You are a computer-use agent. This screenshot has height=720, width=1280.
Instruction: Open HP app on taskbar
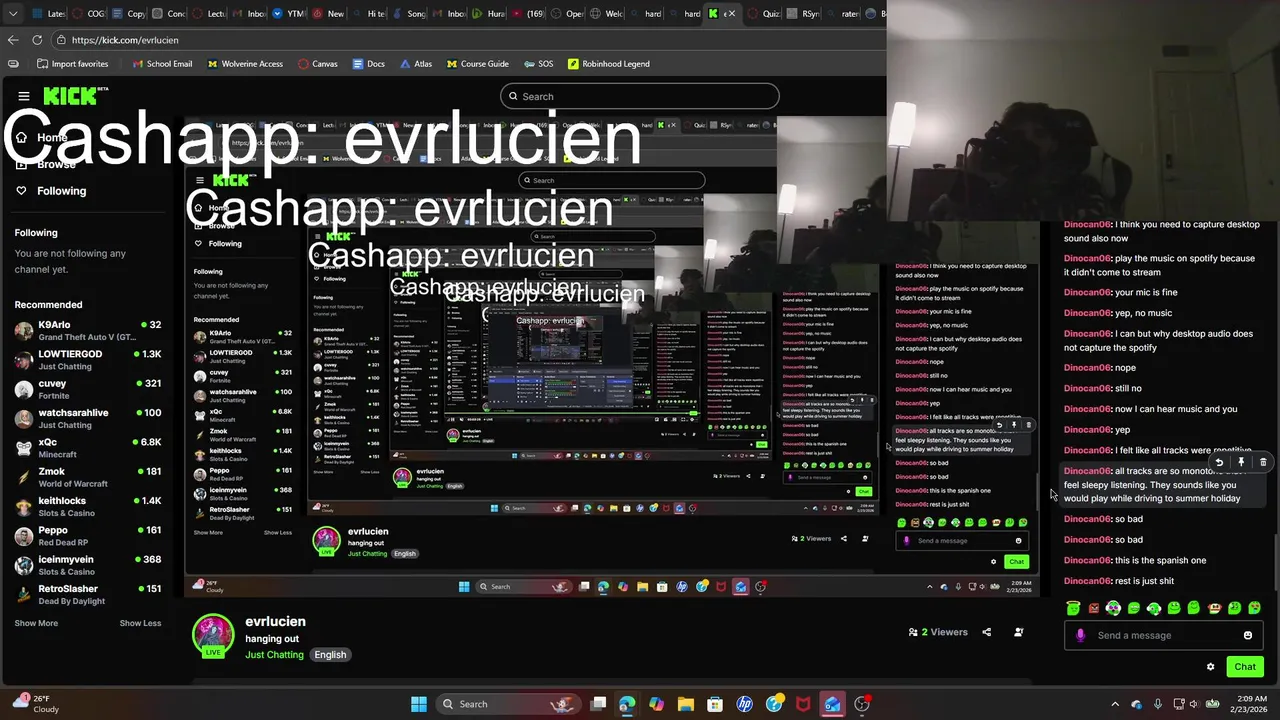[744, 704]
